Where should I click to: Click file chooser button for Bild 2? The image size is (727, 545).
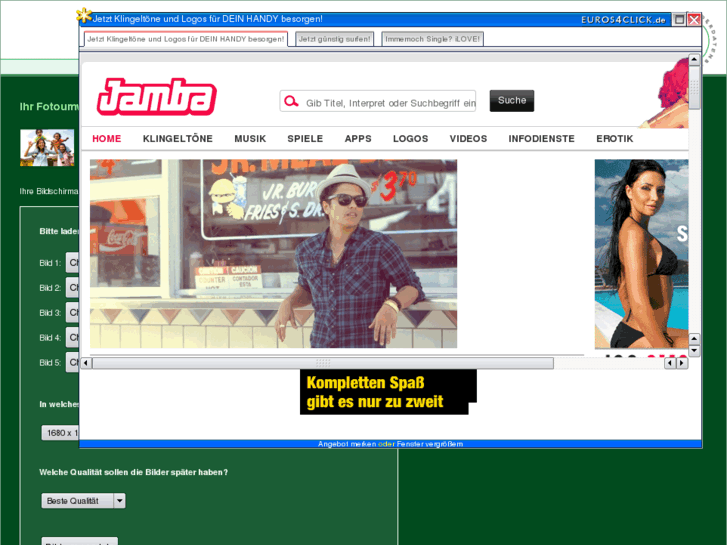[x=72, y=288]
